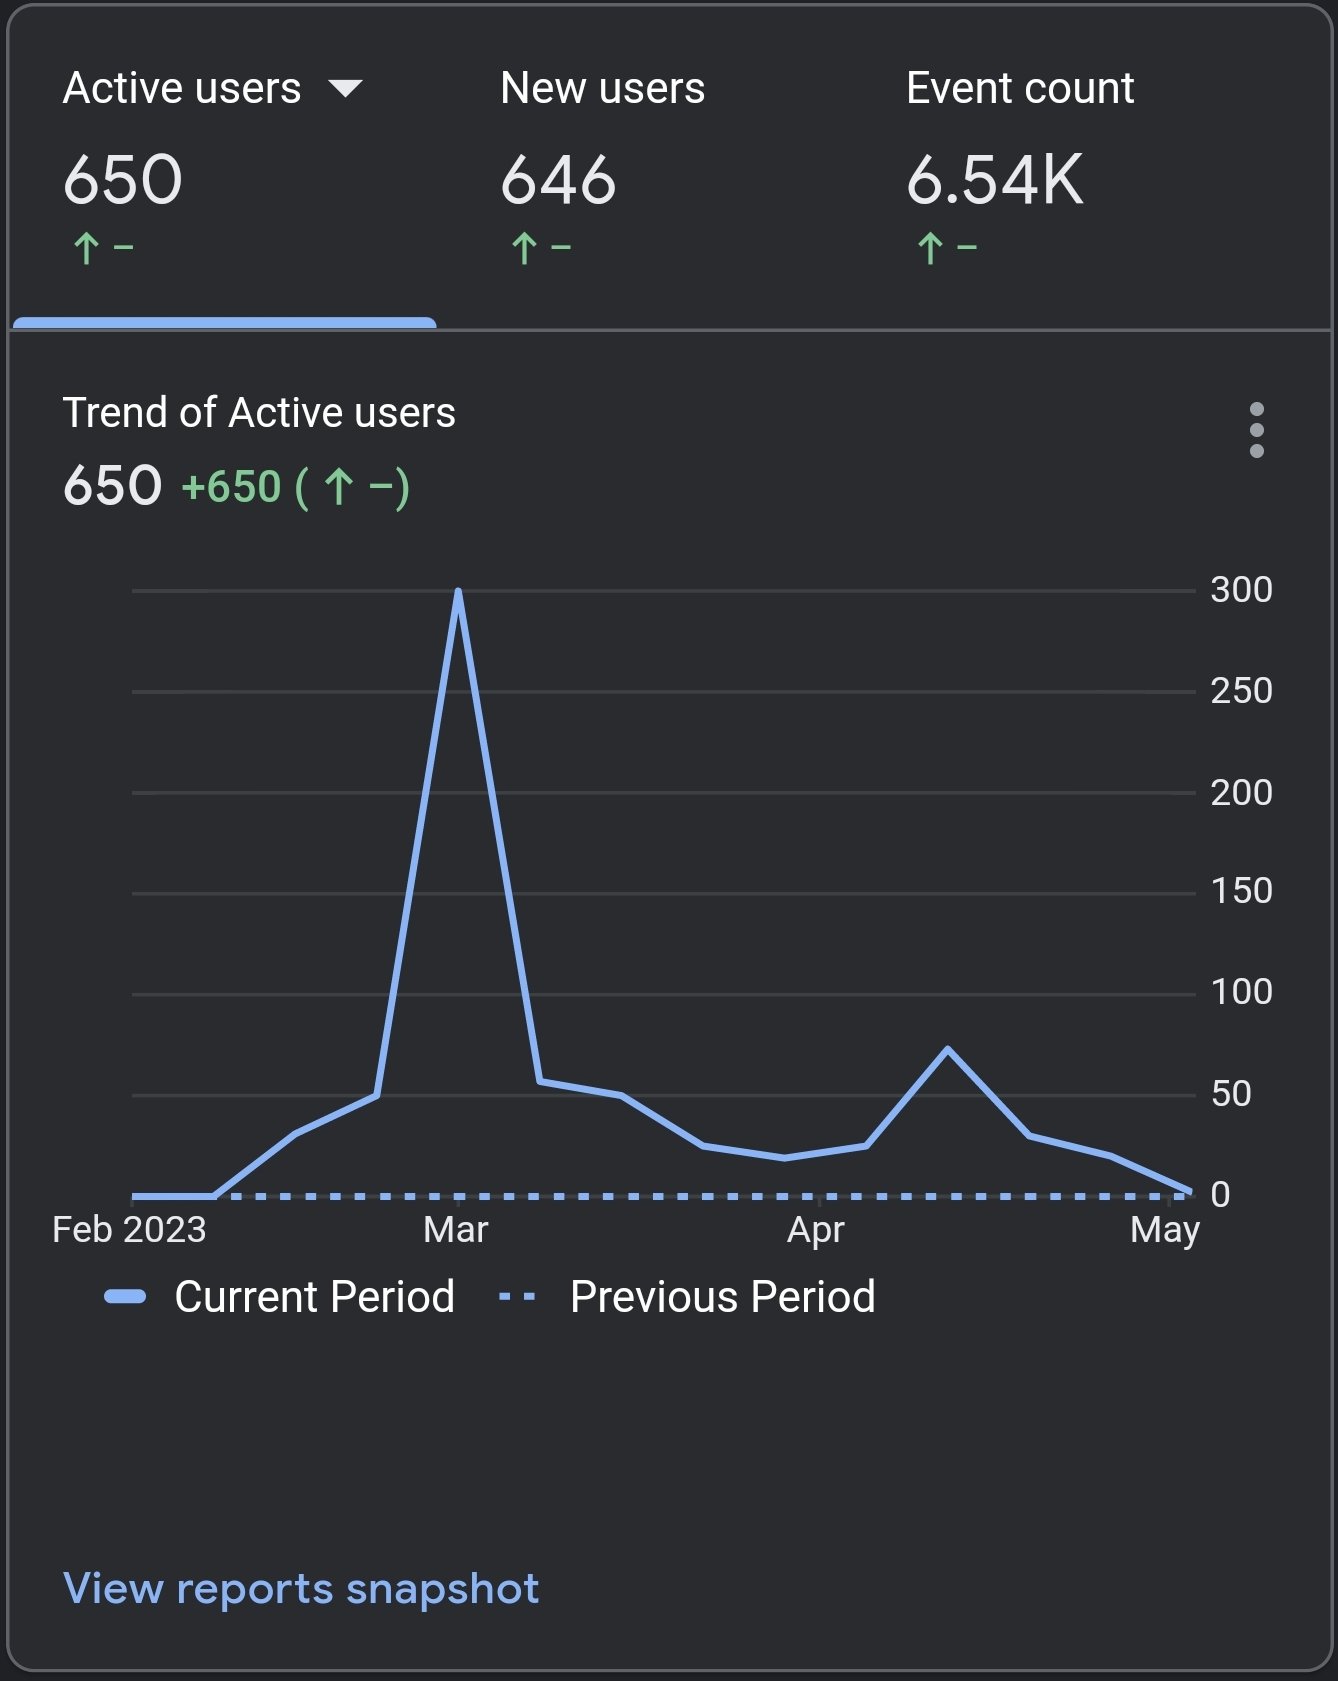Viewport: 1338px width, 1681px height.
Task: Click the Current Period legend swatch
Action: [126, 1297]
